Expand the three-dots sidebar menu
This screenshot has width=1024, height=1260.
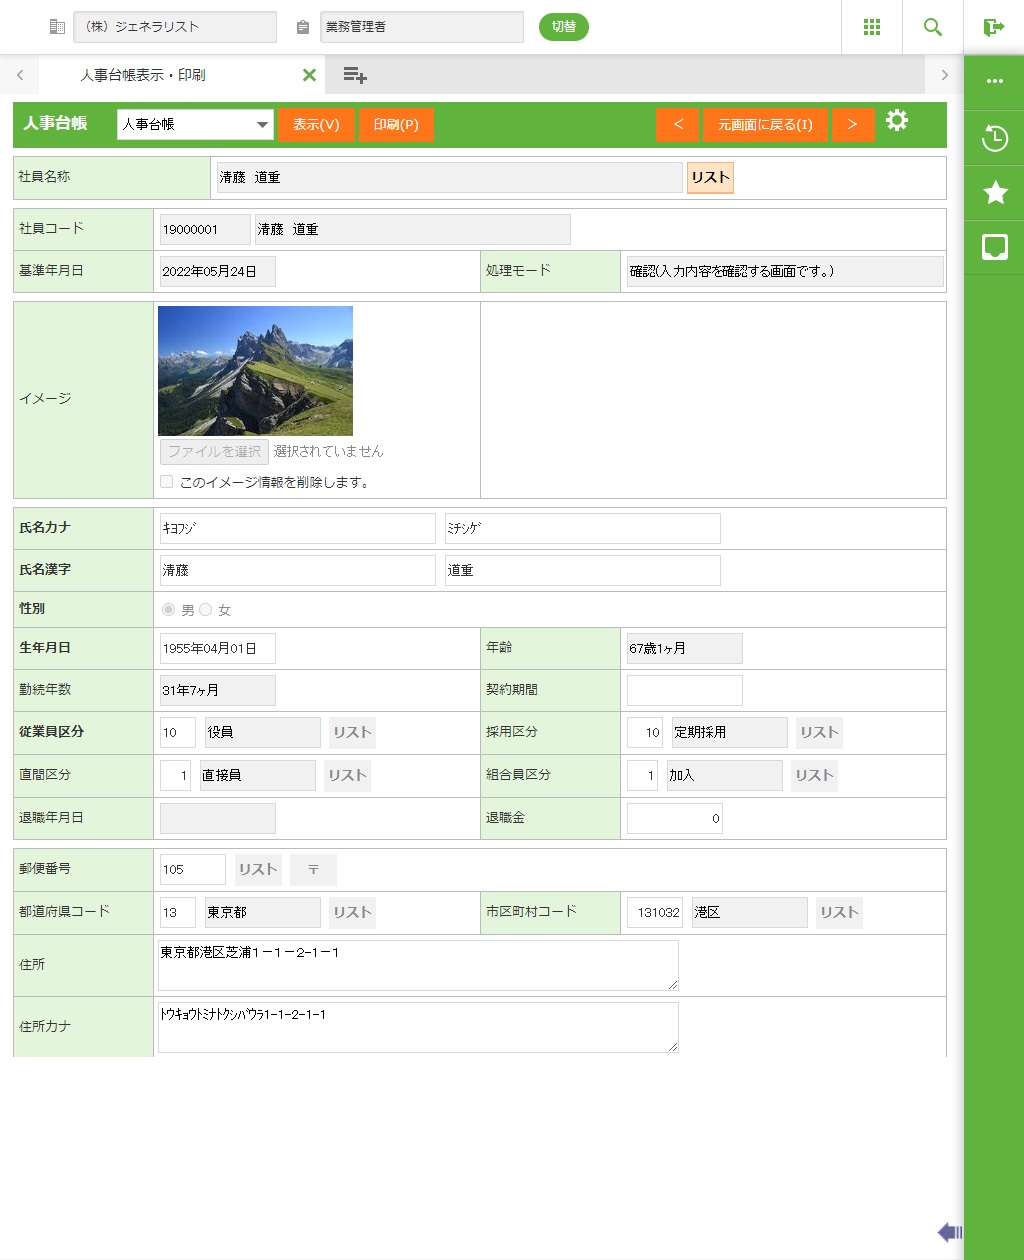[994, 82]
